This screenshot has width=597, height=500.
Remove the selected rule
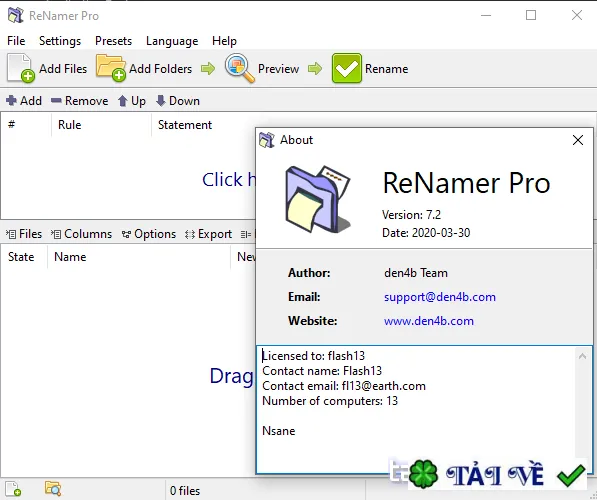pyautogui.click(x=79, y=101)
